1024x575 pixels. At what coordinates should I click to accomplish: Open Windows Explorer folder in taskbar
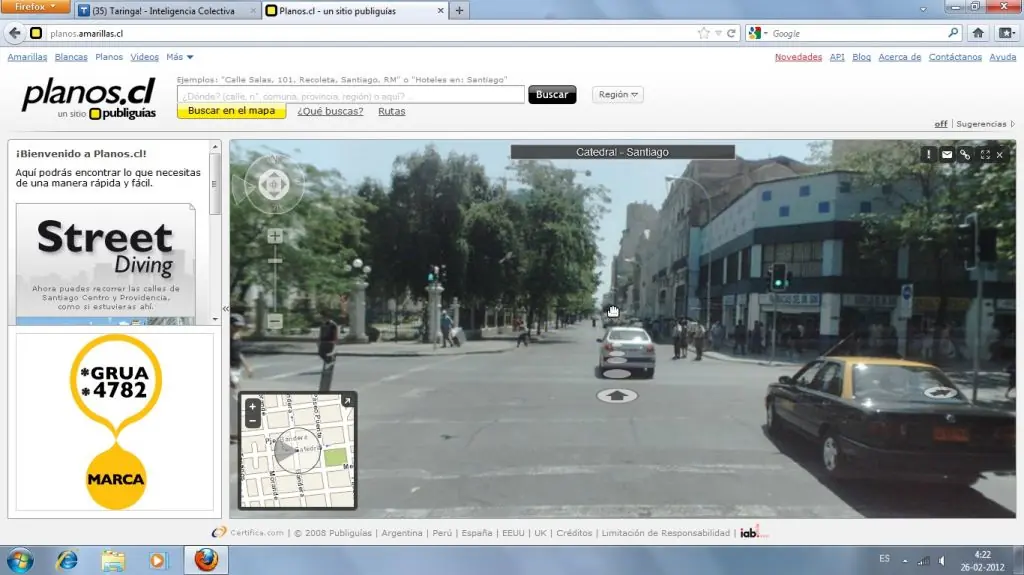click(112, 560)
